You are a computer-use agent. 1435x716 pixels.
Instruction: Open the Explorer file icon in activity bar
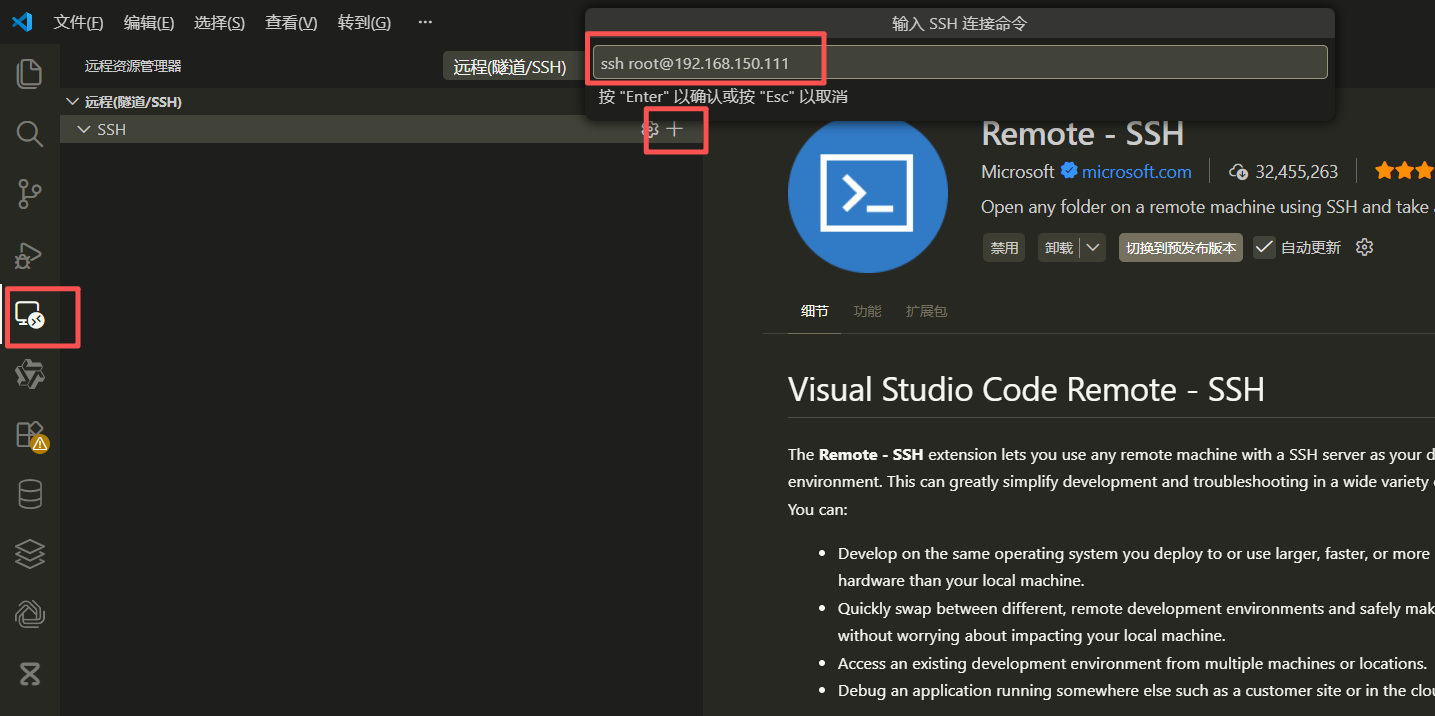click(30, 73)
